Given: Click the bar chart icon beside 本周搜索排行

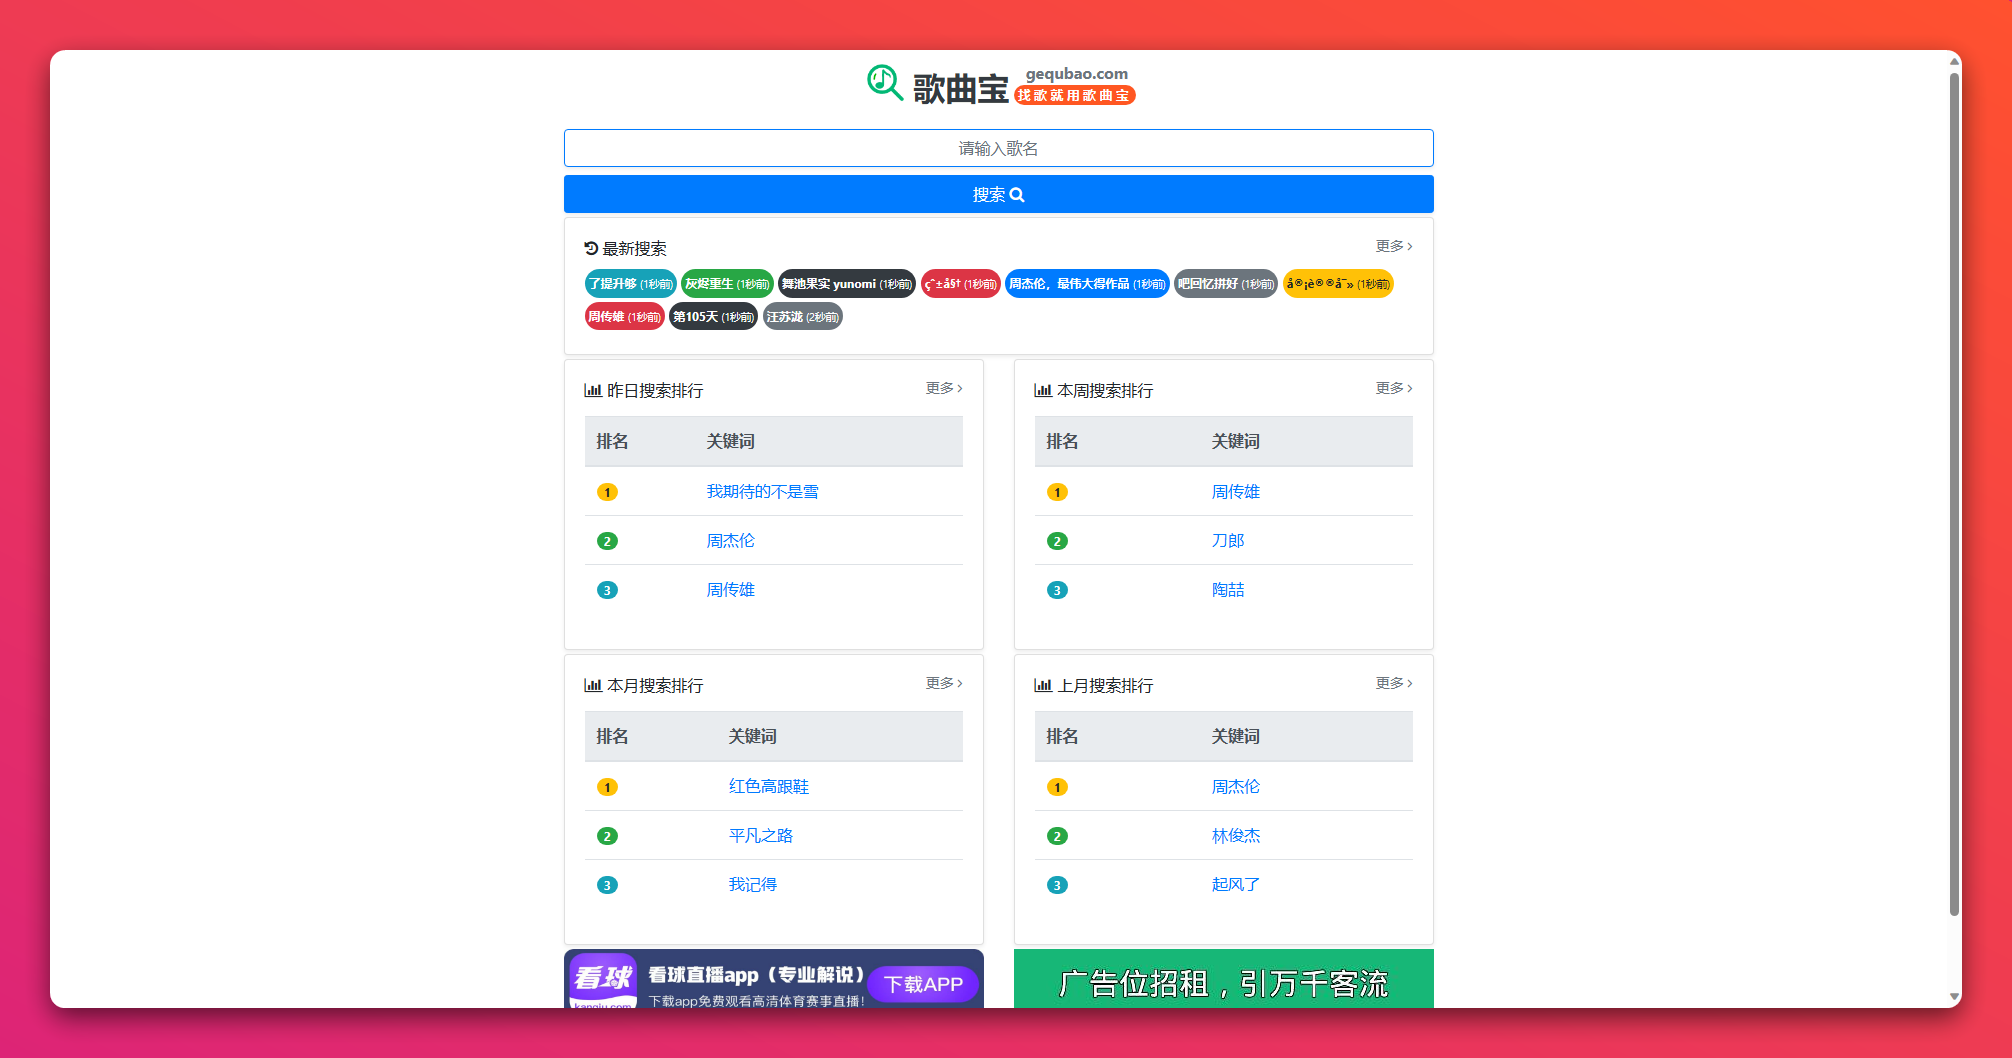Looking at the screenshot, I should click(x=1043, y=391).
